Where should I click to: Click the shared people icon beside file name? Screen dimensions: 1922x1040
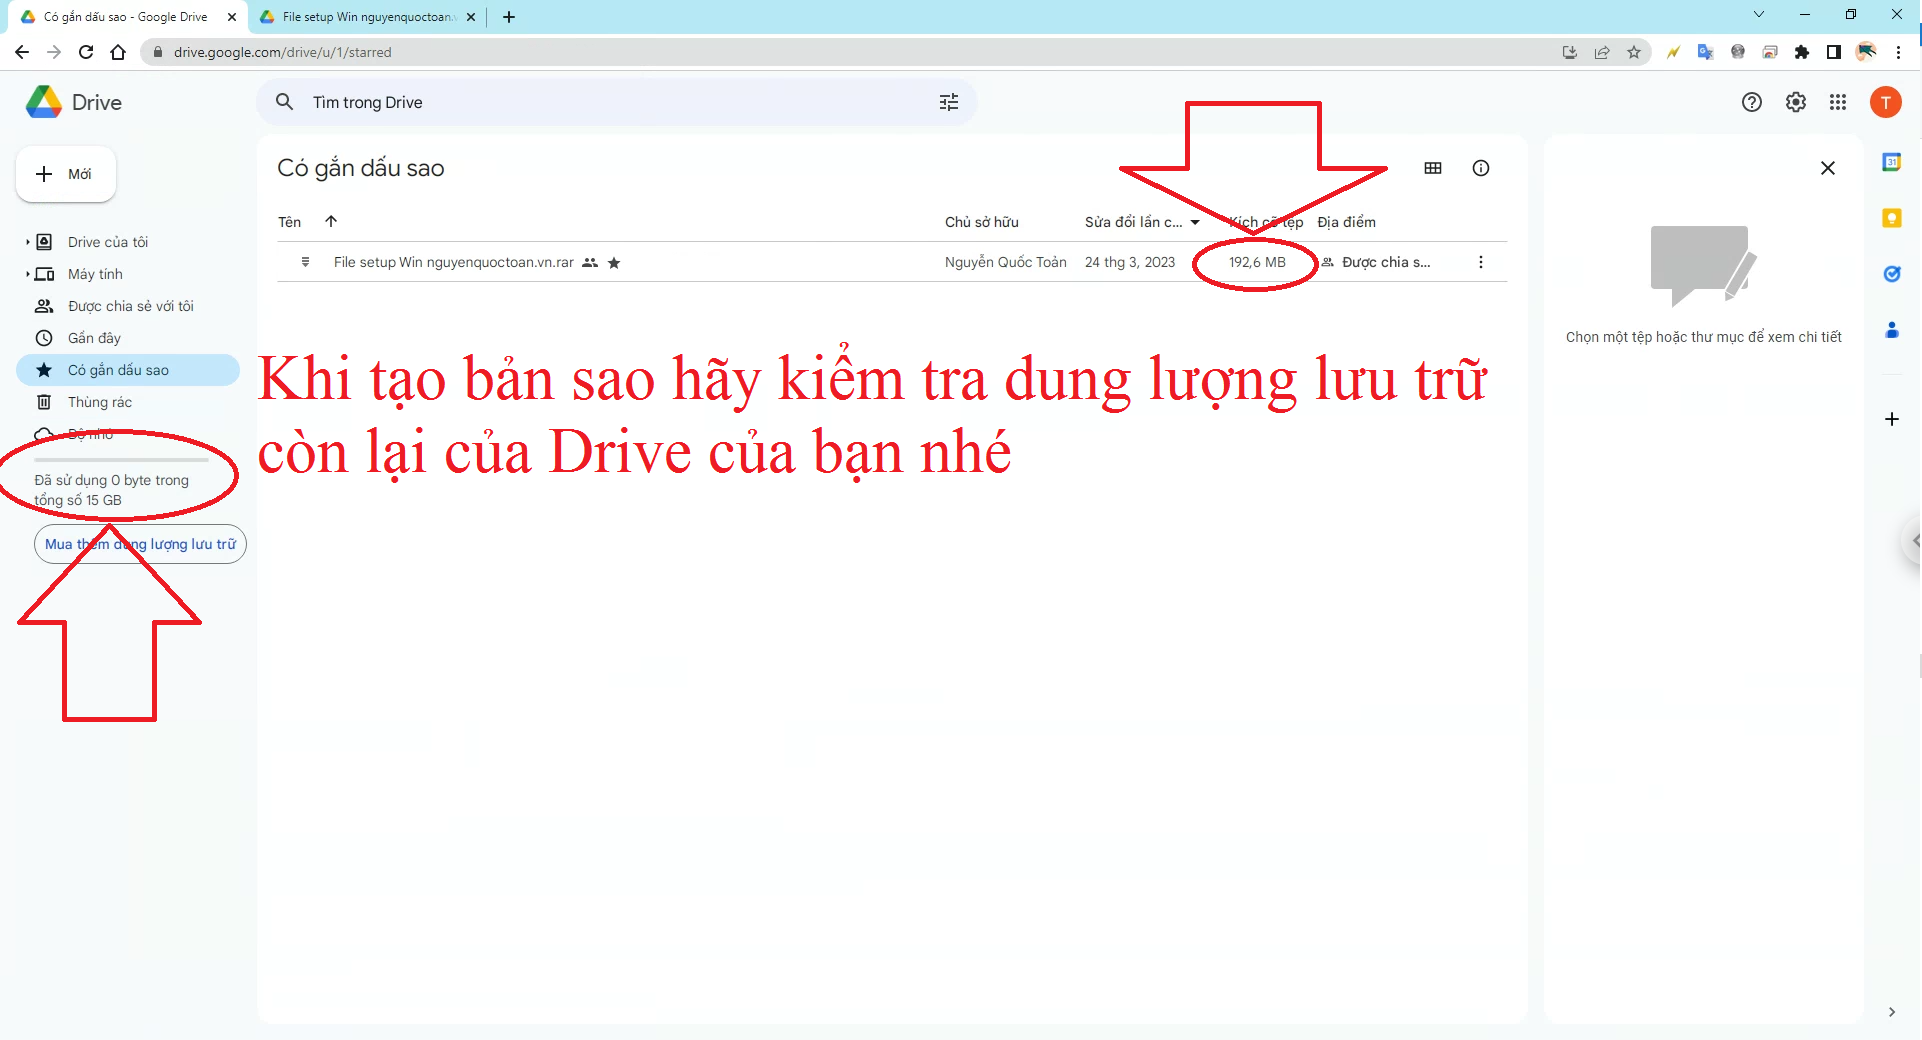(590, 263)
